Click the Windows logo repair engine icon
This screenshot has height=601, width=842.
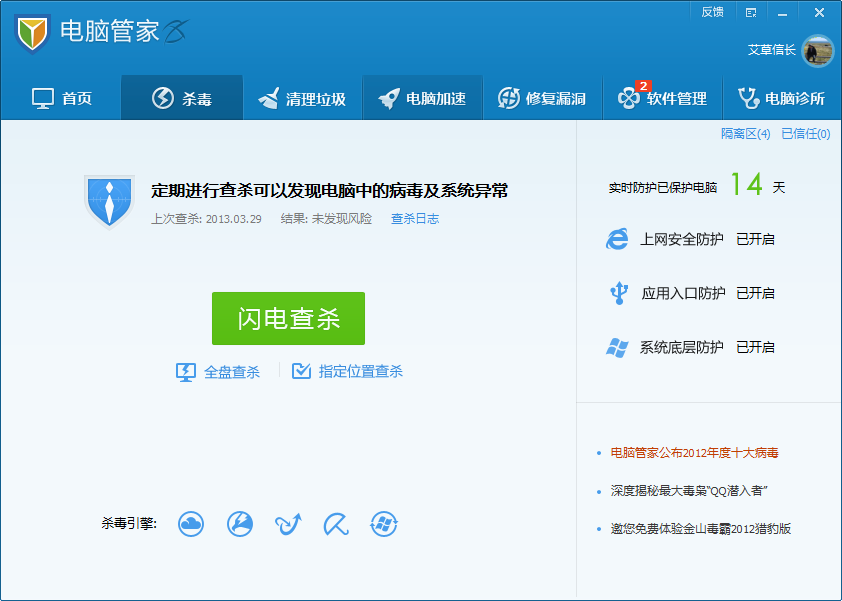pyautogui.click(x=384, y=523)
